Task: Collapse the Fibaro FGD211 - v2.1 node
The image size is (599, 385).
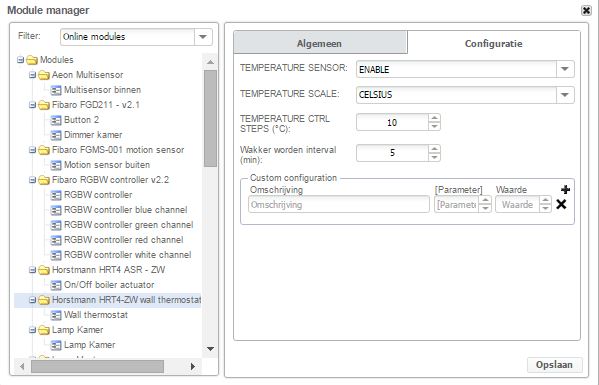Action: coord(32,105)
